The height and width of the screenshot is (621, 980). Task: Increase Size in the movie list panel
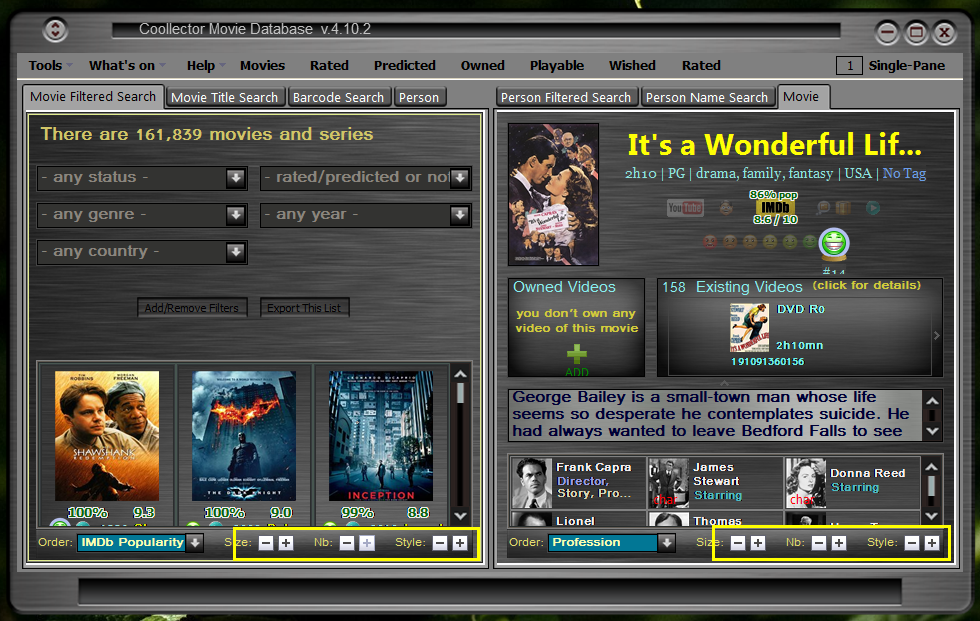286,543
